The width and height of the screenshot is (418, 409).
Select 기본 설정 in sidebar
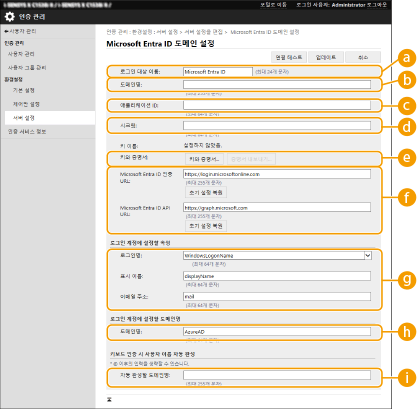point(24,91)
